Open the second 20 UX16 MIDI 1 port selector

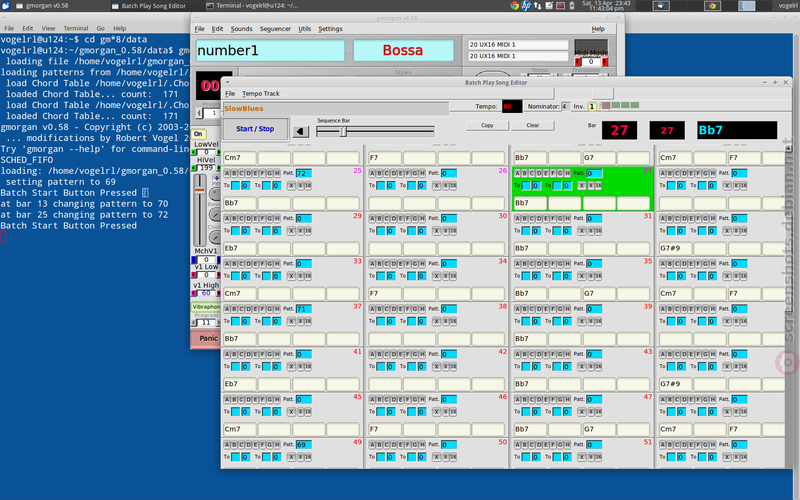point(518,56)
